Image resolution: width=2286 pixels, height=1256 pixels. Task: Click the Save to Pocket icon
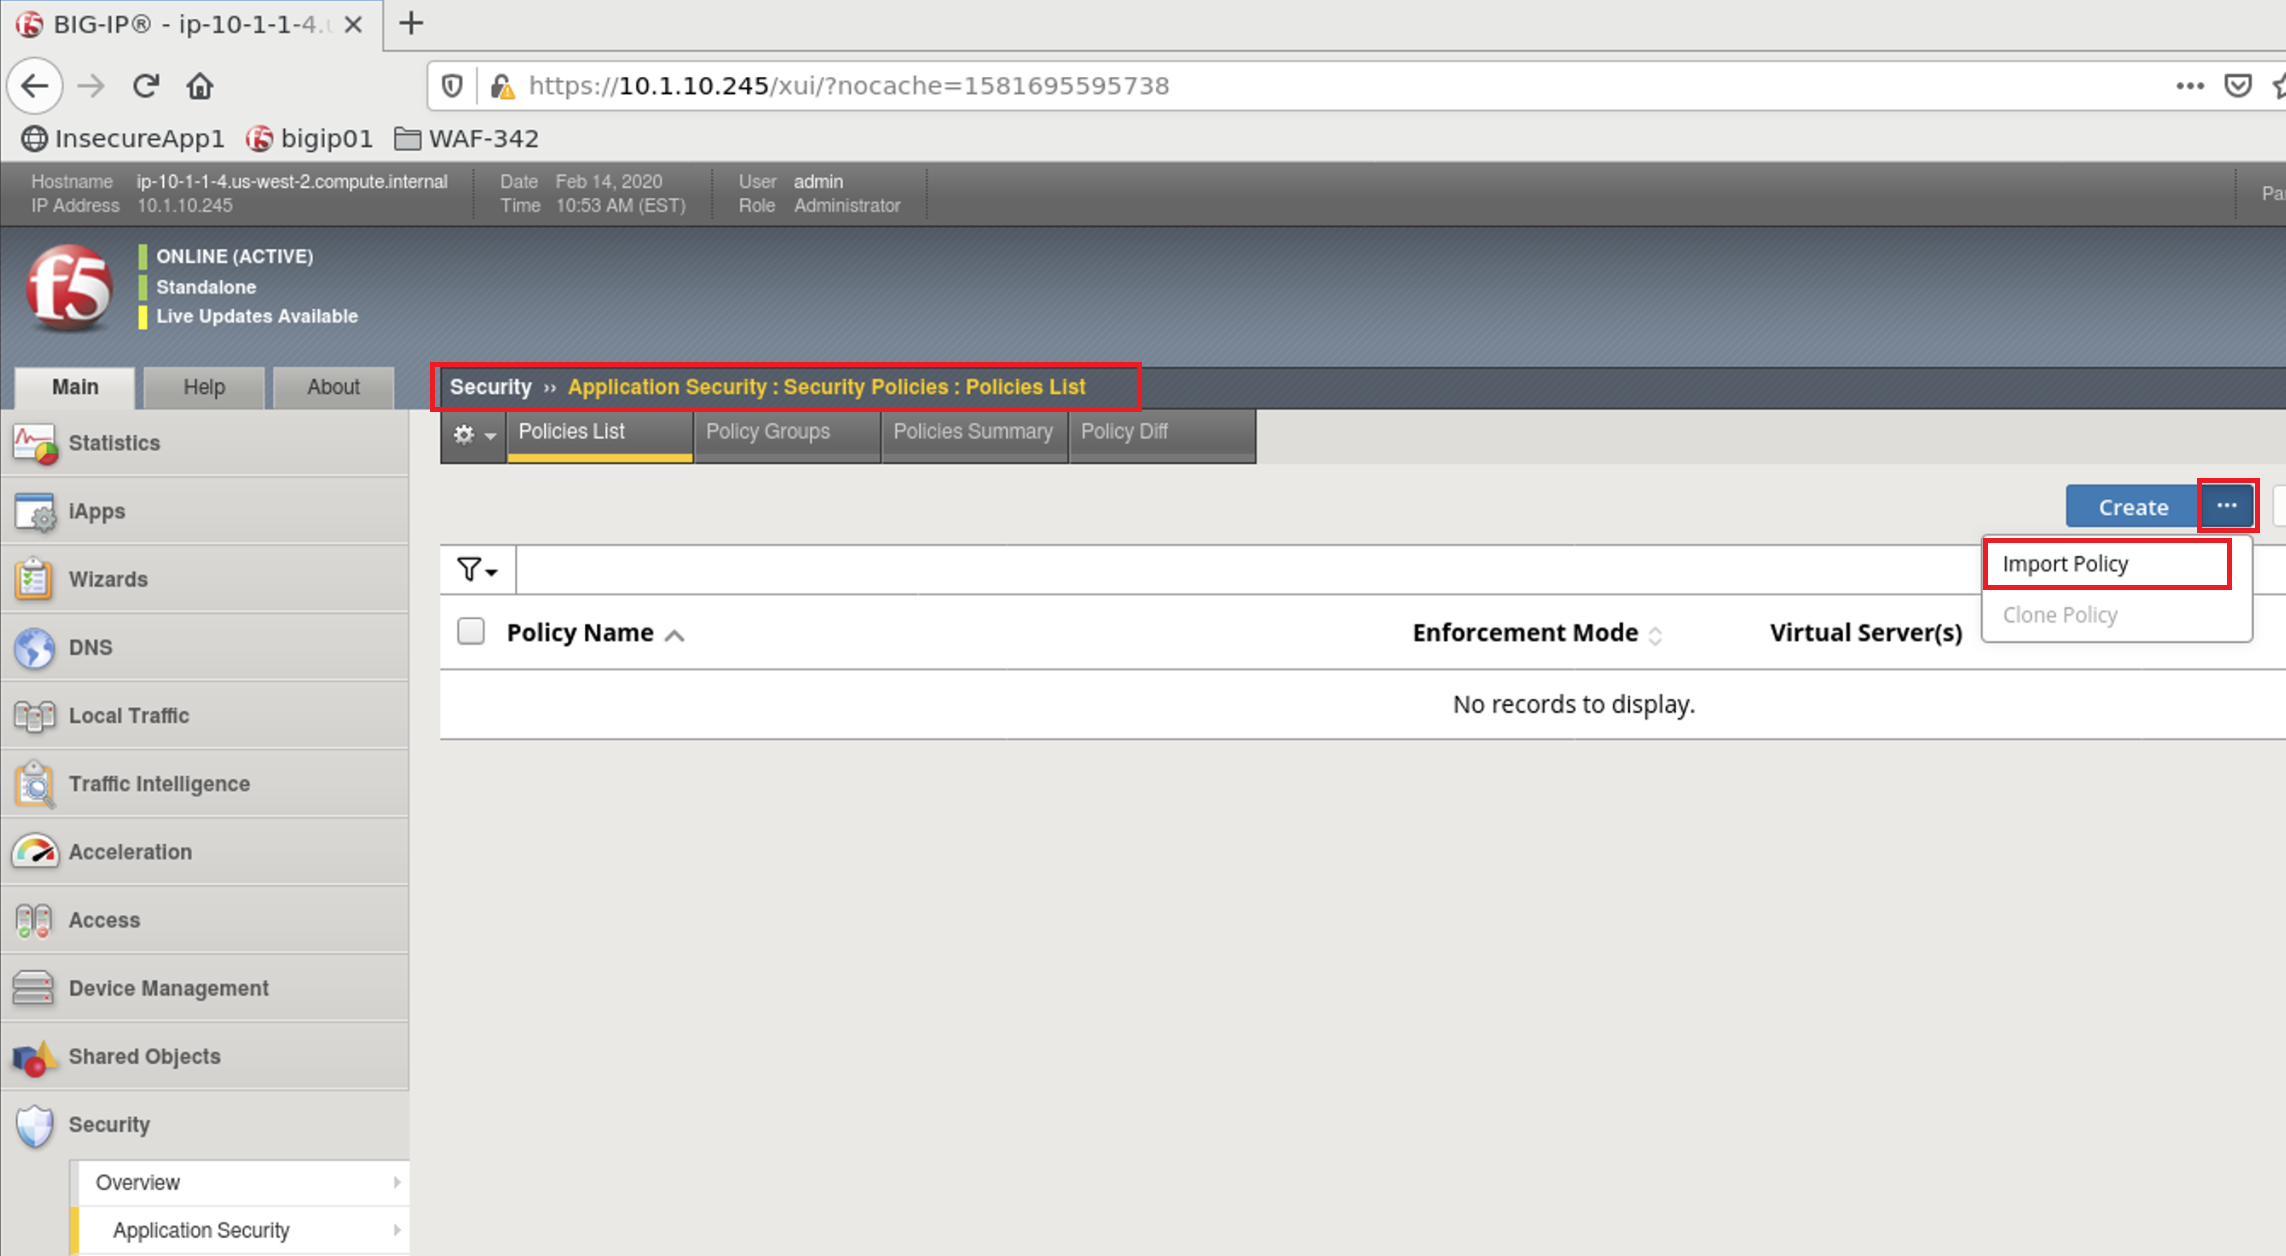point(2238,86)
